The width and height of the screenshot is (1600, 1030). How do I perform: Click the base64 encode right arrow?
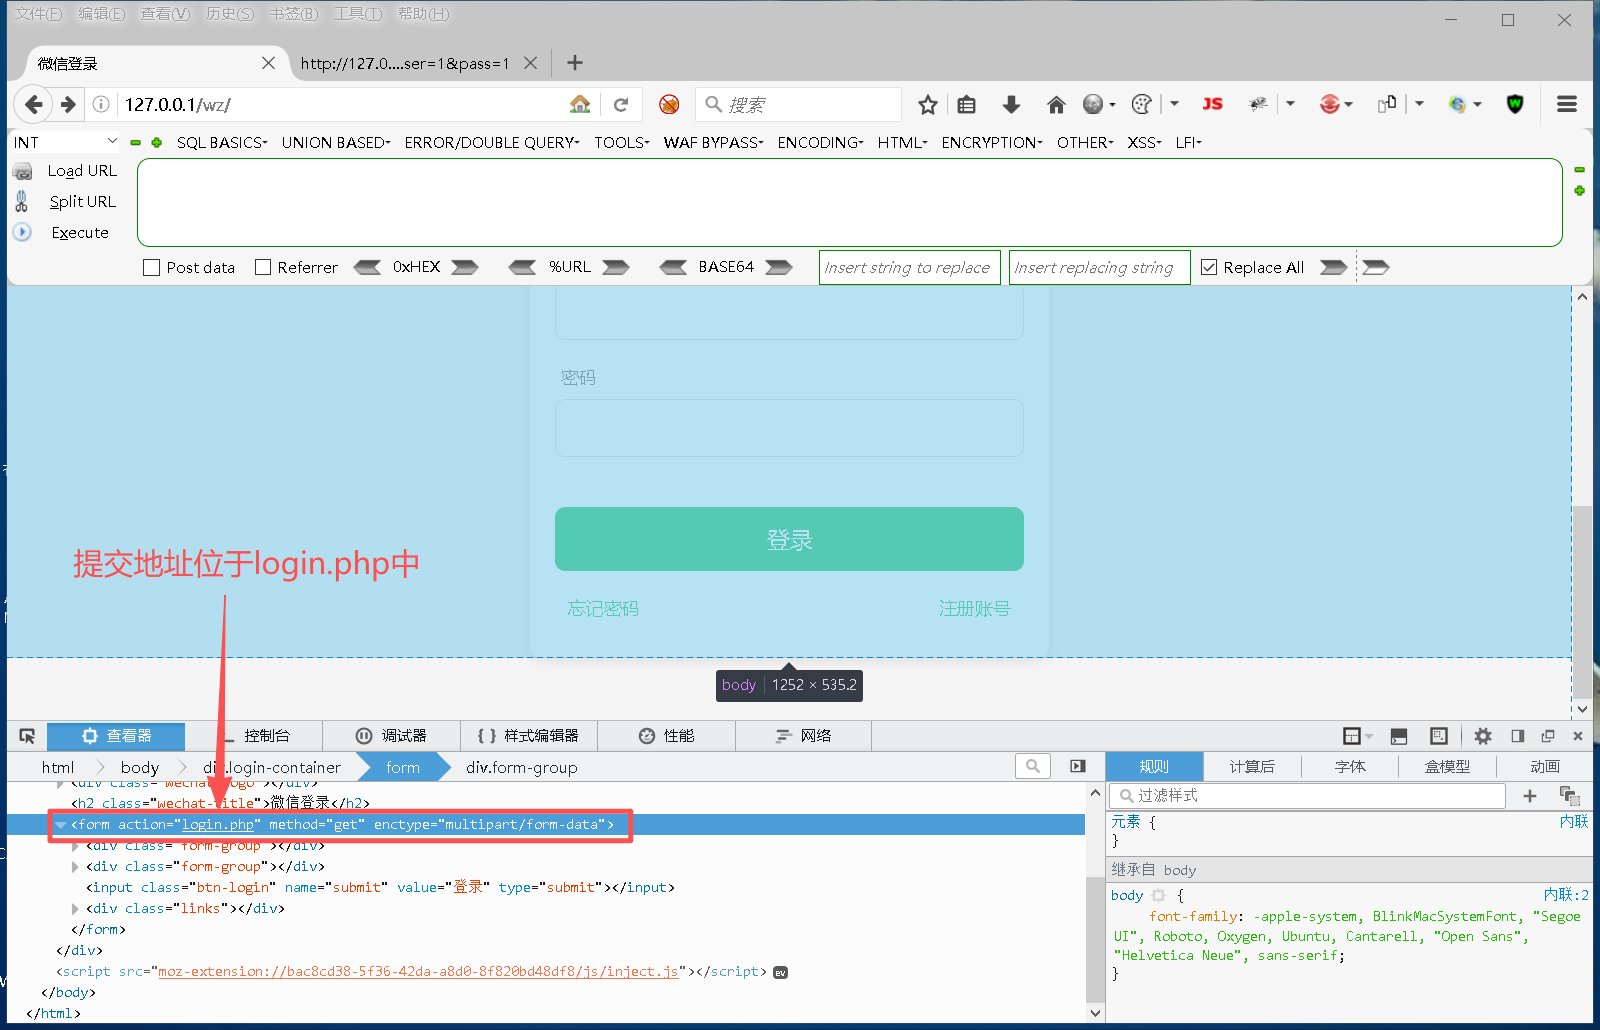tap(779, 267)
